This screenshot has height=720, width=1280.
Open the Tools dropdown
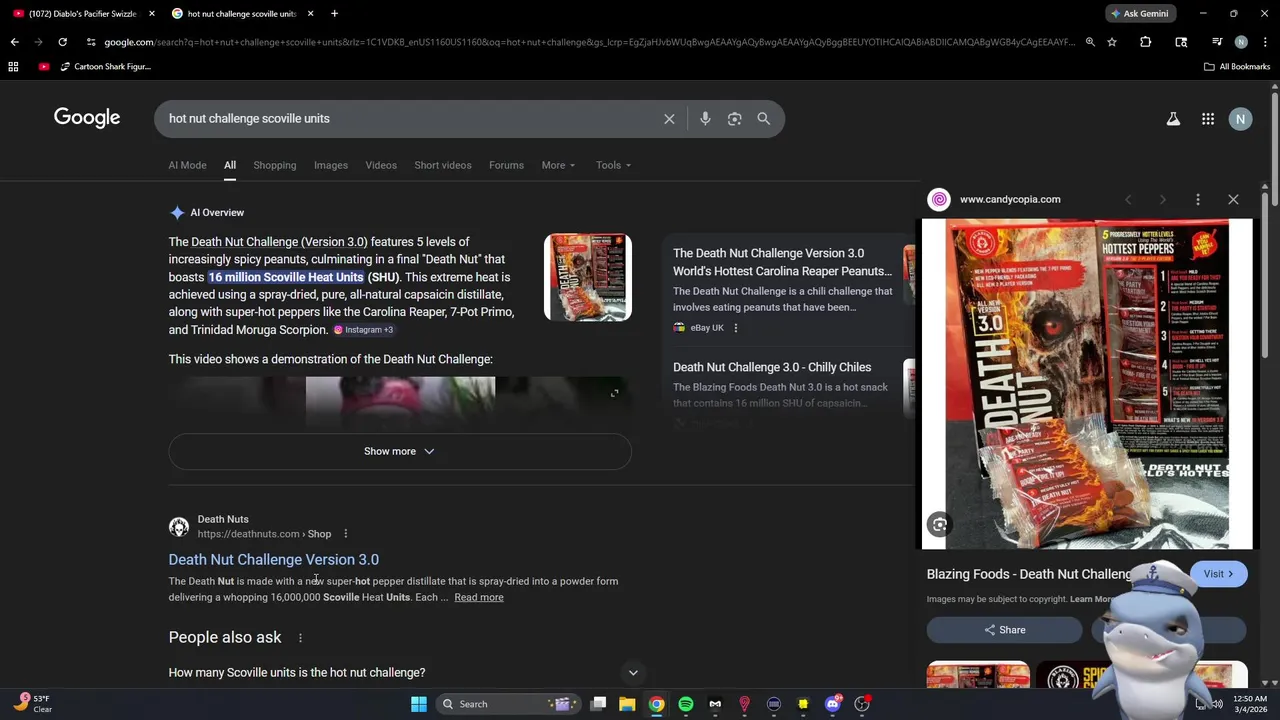tap(613, 165)
